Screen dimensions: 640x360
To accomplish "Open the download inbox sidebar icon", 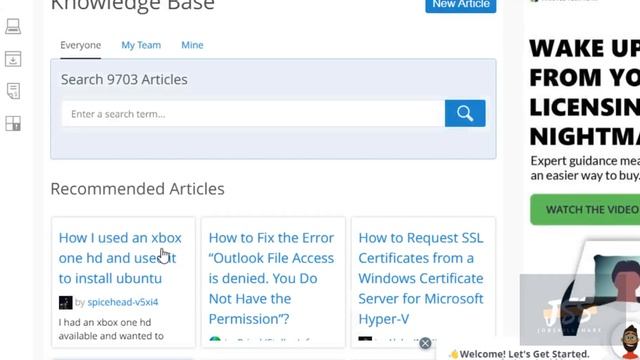I will point(13,59).
